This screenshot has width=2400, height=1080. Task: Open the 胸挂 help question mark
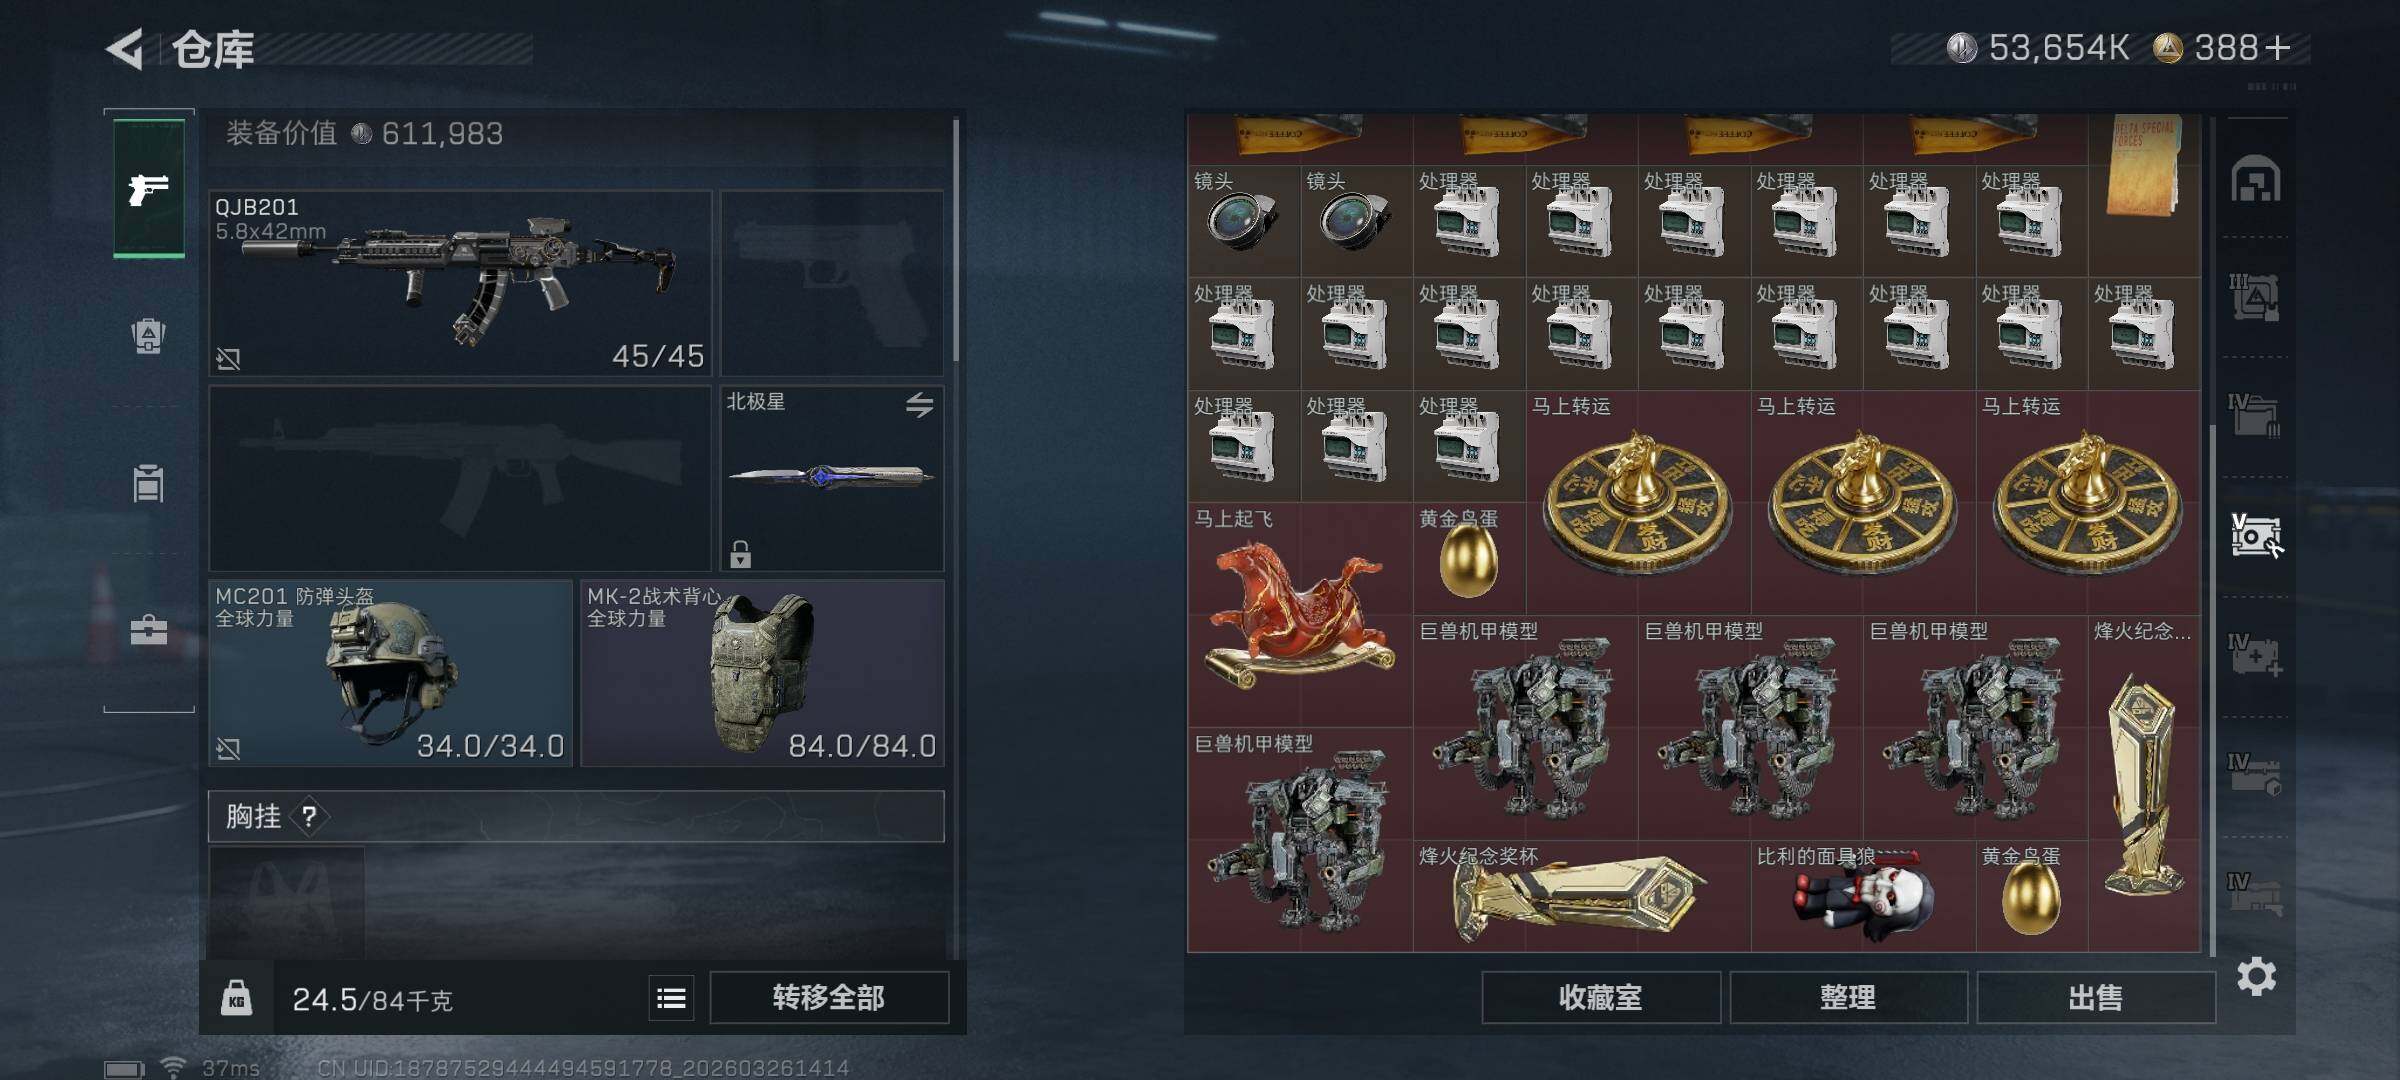pos(309,817)
